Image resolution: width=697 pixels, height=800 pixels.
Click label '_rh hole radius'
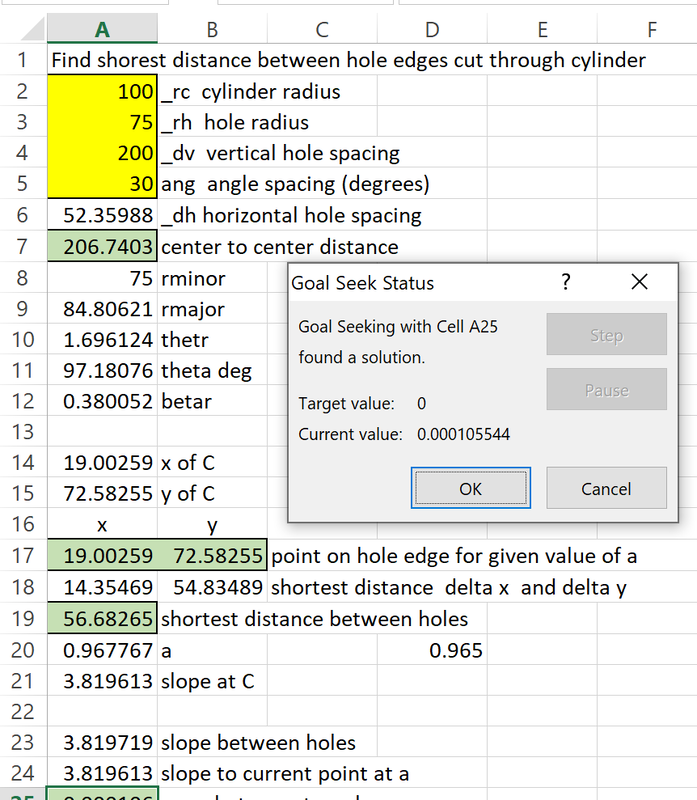pyautogui.click(x=235, y=122)
